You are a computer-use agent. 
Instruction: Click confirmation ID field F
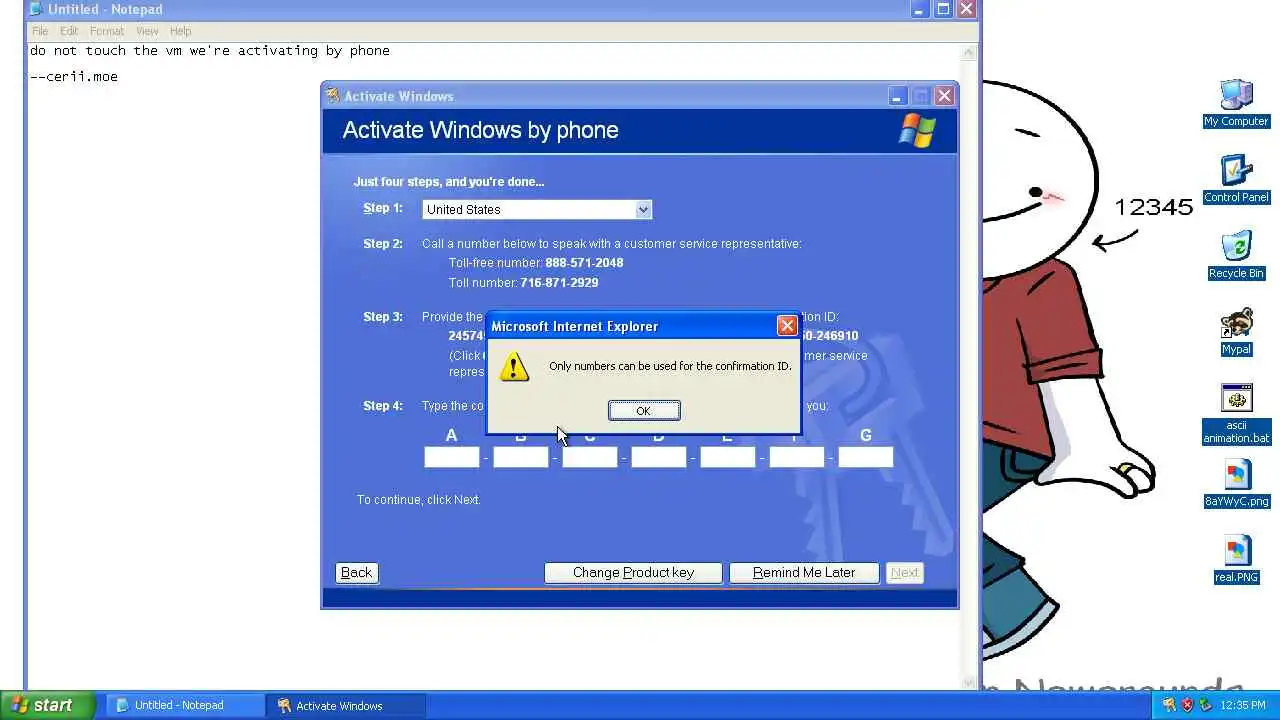pos(797,457)
